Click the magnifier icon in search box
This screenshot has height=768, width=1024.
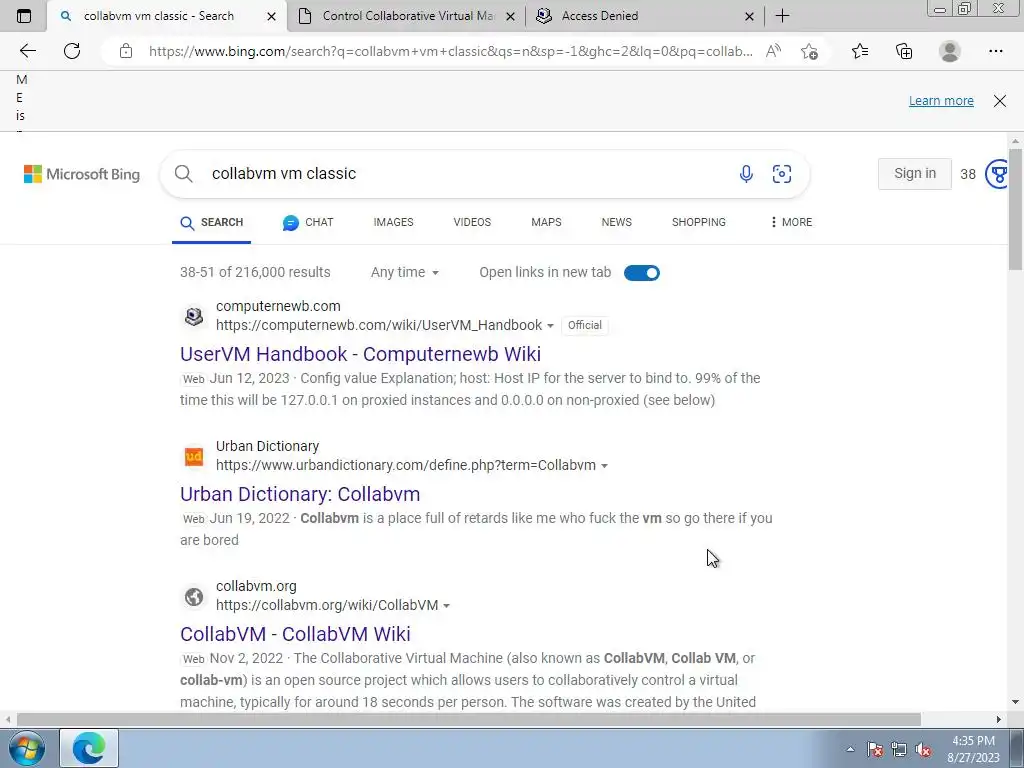[184, 174]
